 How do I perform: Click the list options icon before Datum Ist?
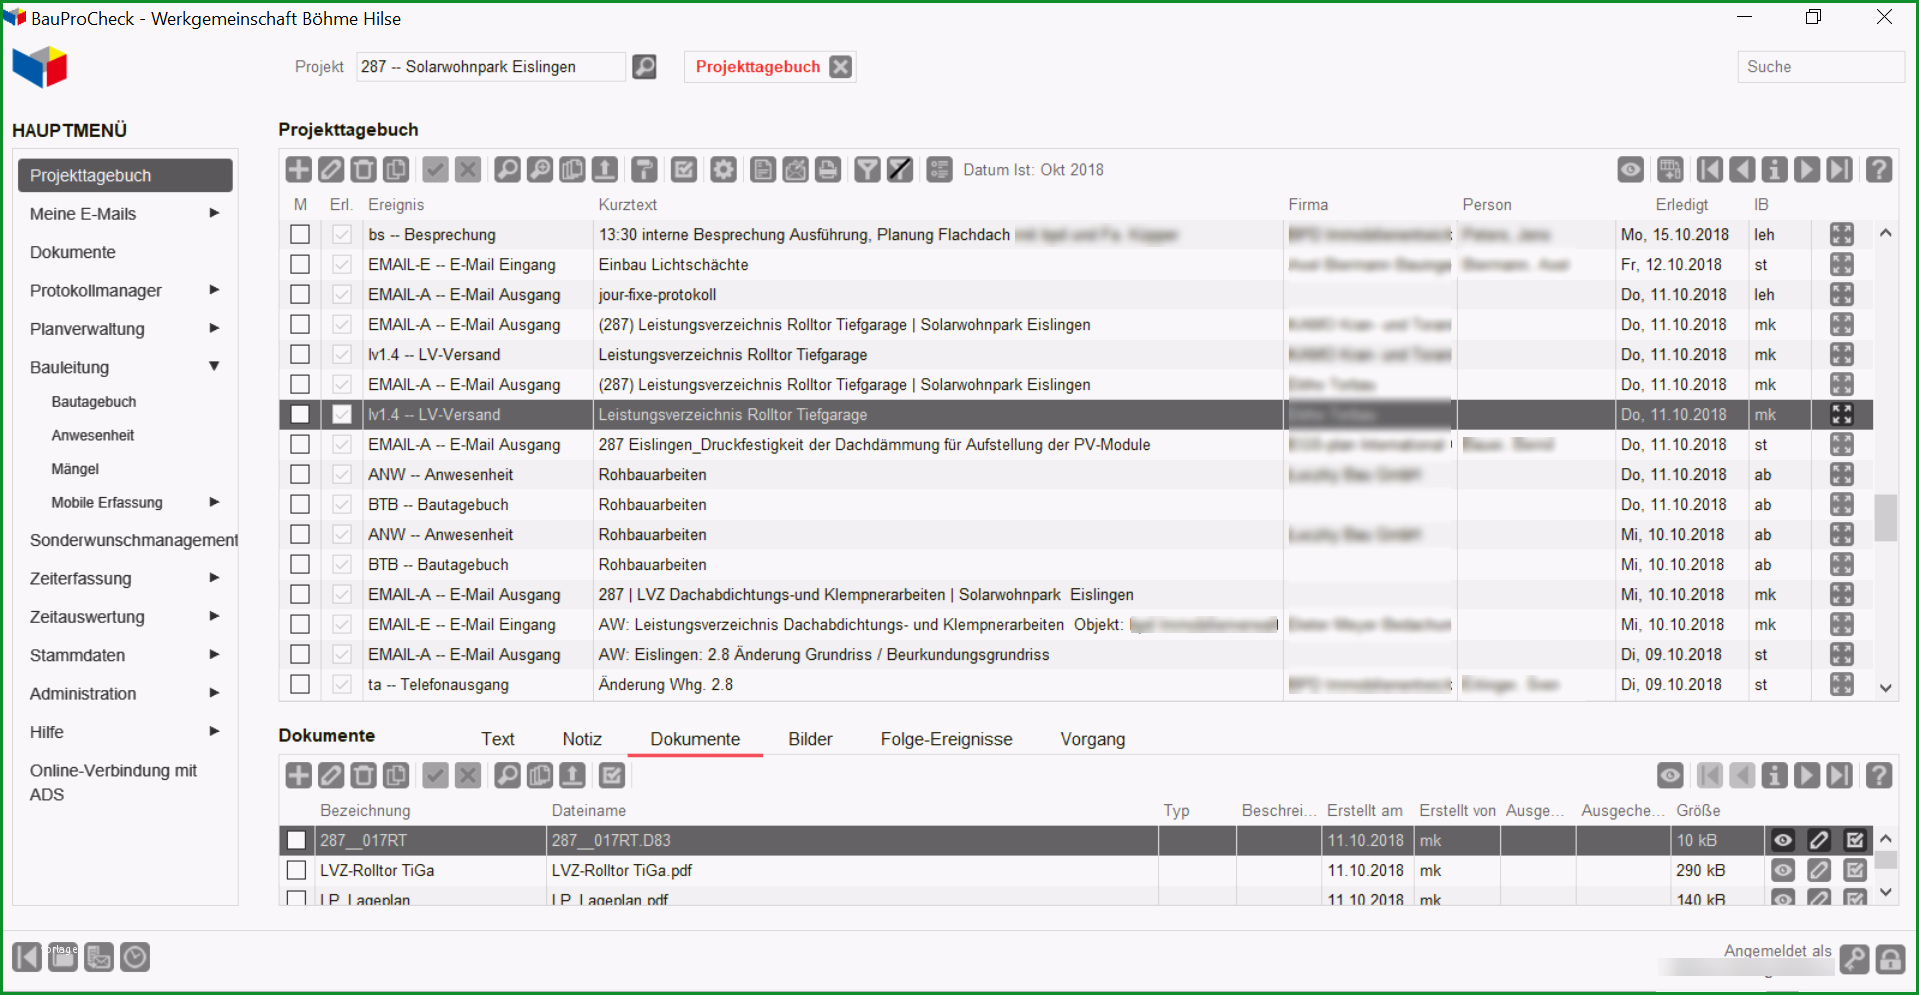939,169
